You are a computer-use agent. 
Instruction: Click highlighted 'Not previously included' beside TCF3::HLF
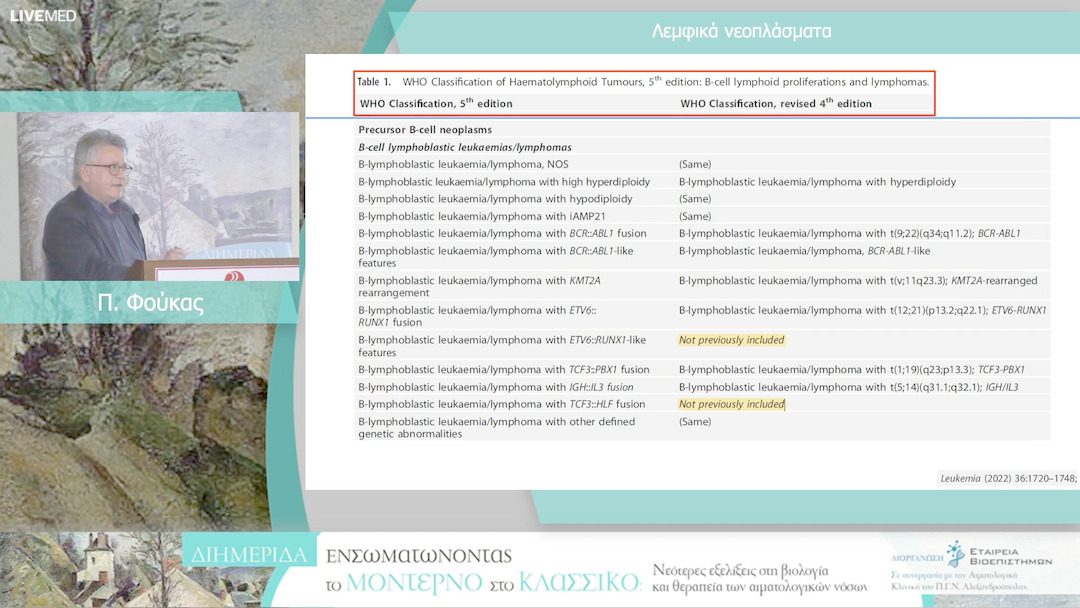pos(731,404)
